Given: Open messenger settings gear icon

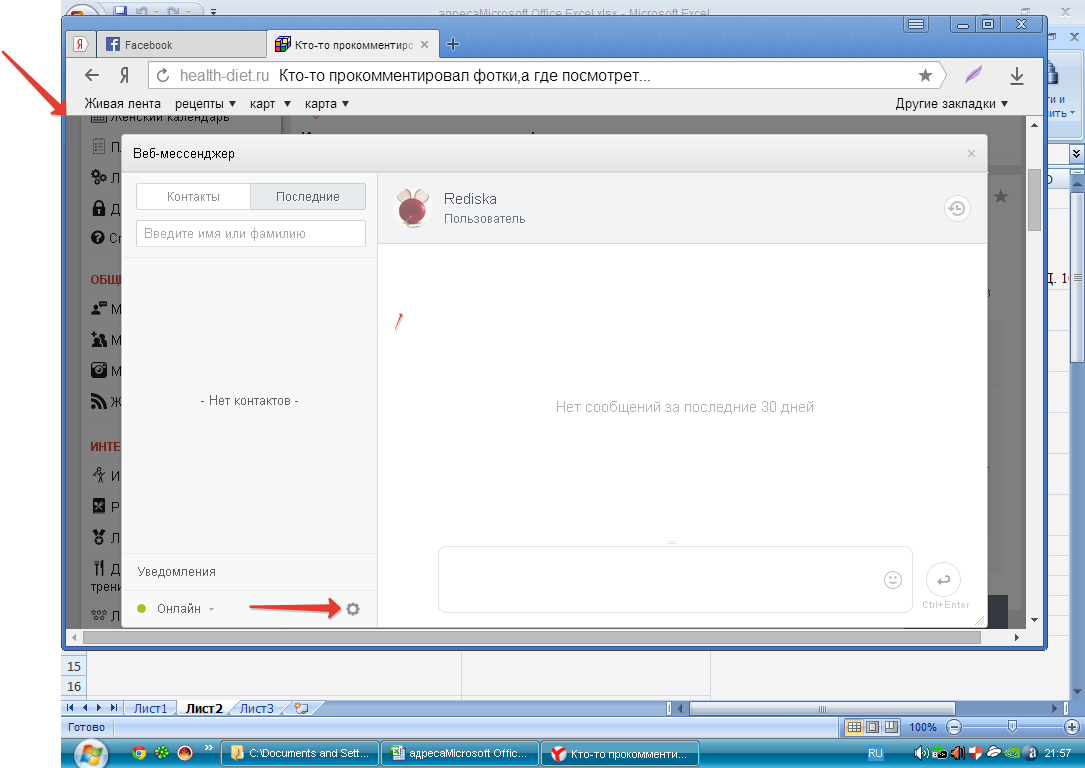Looking at the screenshot, I should (352, 608).
